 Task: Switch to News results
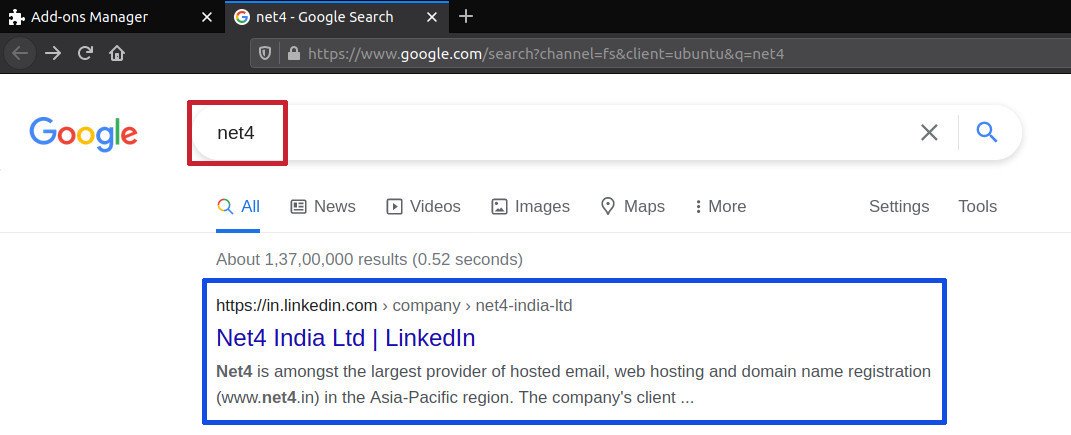pyautogui.click(x=323, y=206)
